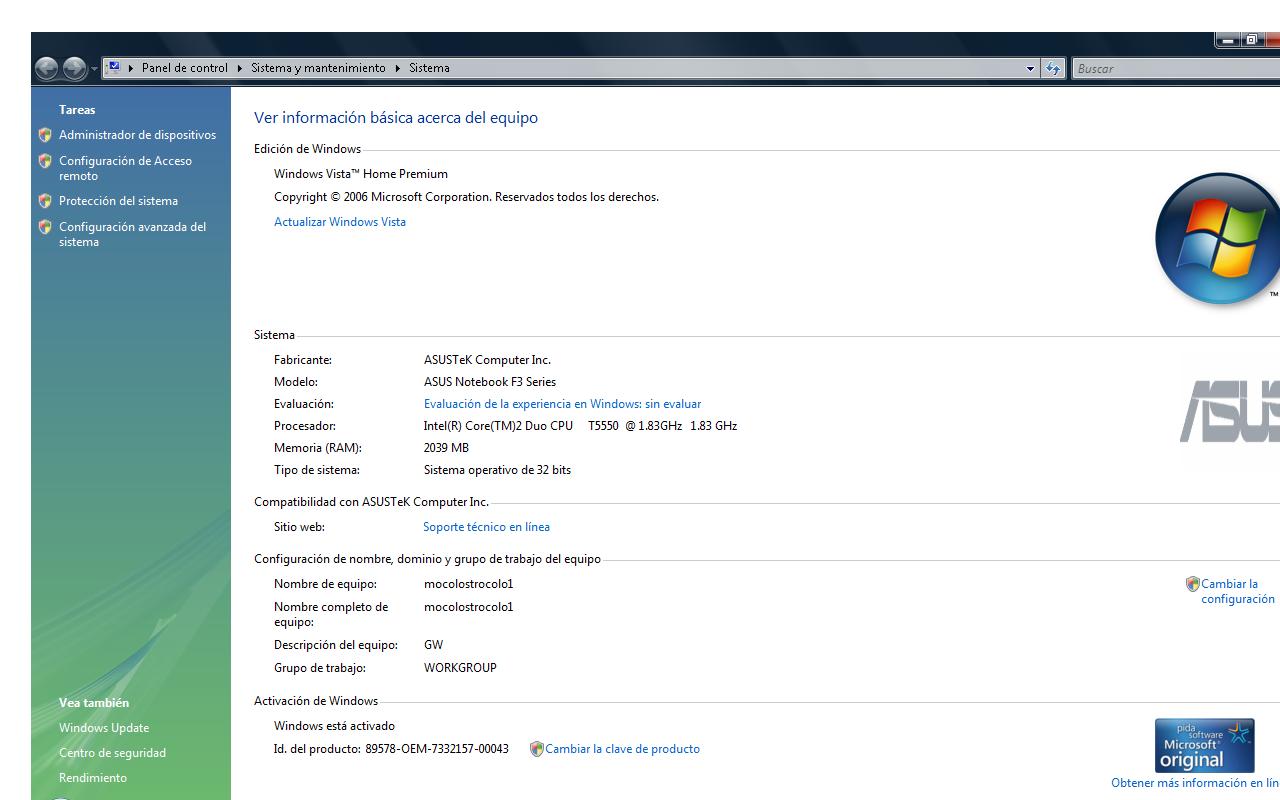Click the WORKGROUP value
This screenshot has height=800, width=1280.
tap(460, 668)
